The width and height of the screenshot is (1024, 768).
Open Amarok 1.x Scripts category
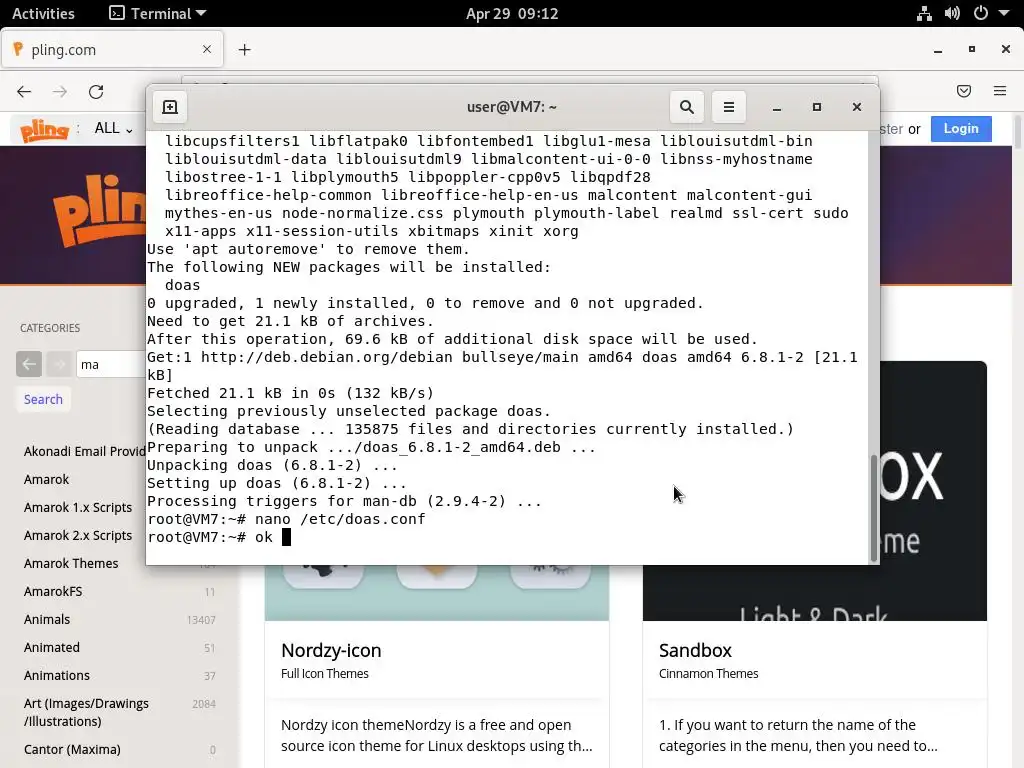tap(78, 507)
